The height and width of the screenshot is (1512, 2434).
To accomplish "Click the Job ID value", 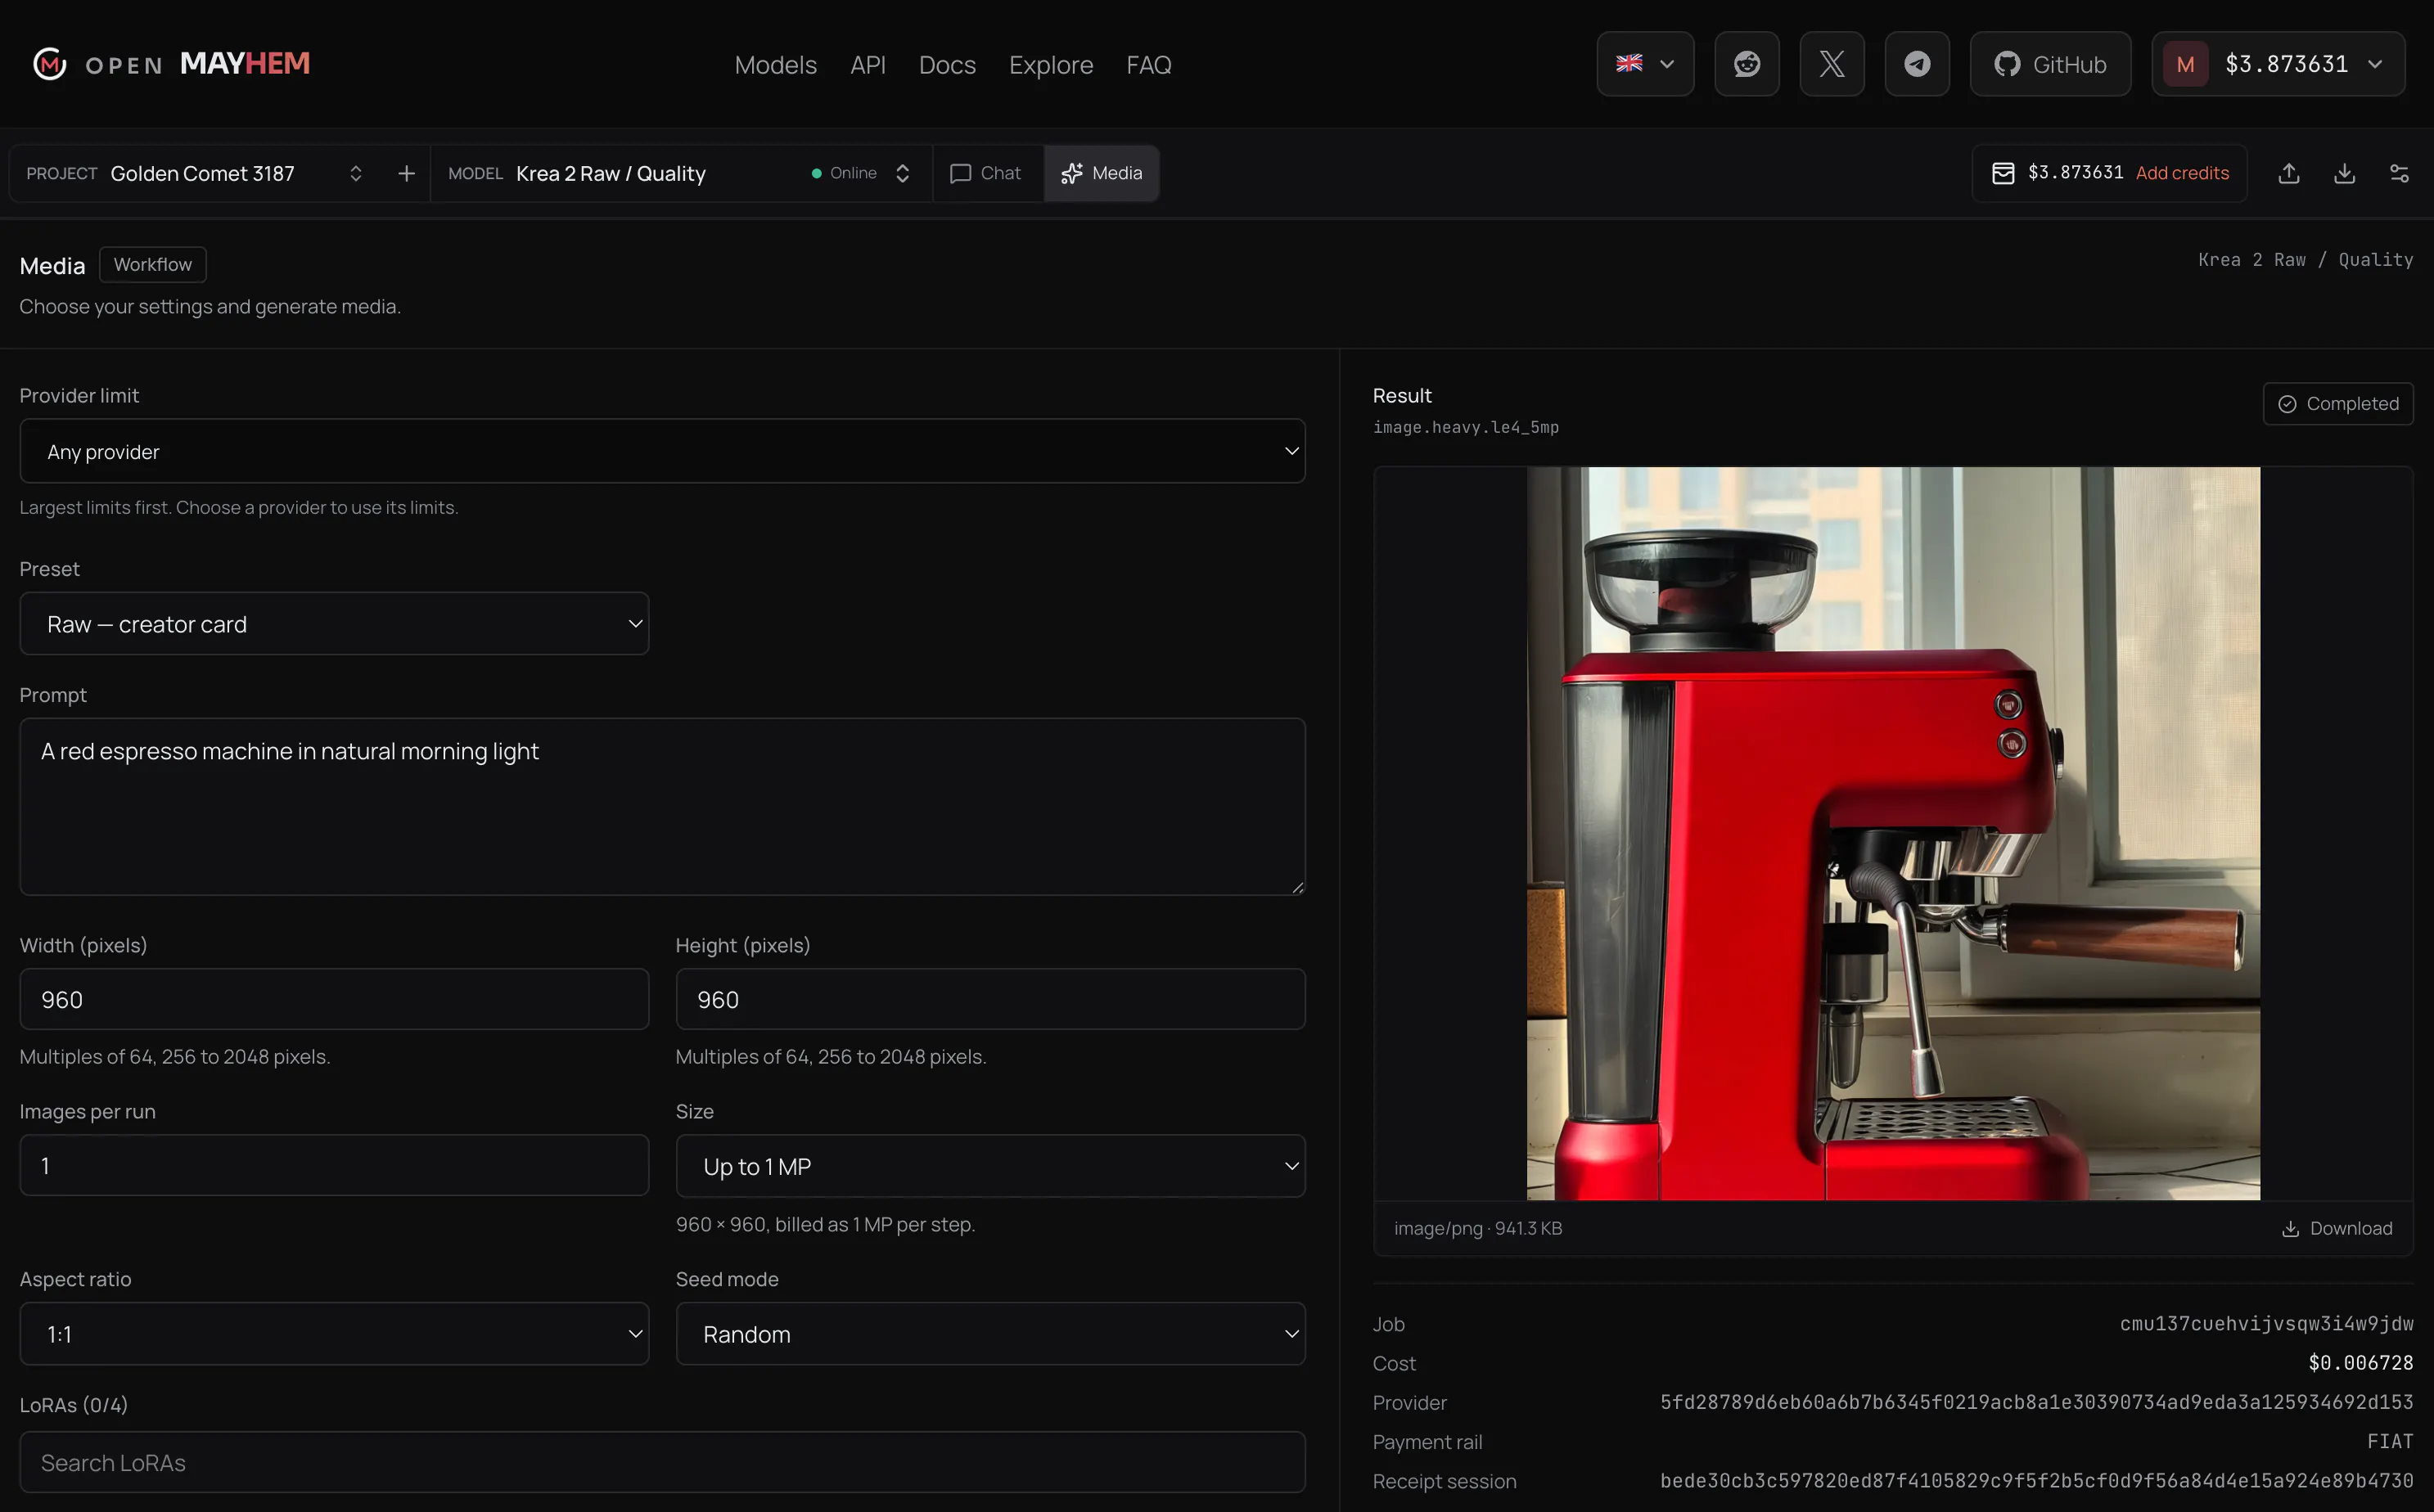I will tap(2266, 1323).
